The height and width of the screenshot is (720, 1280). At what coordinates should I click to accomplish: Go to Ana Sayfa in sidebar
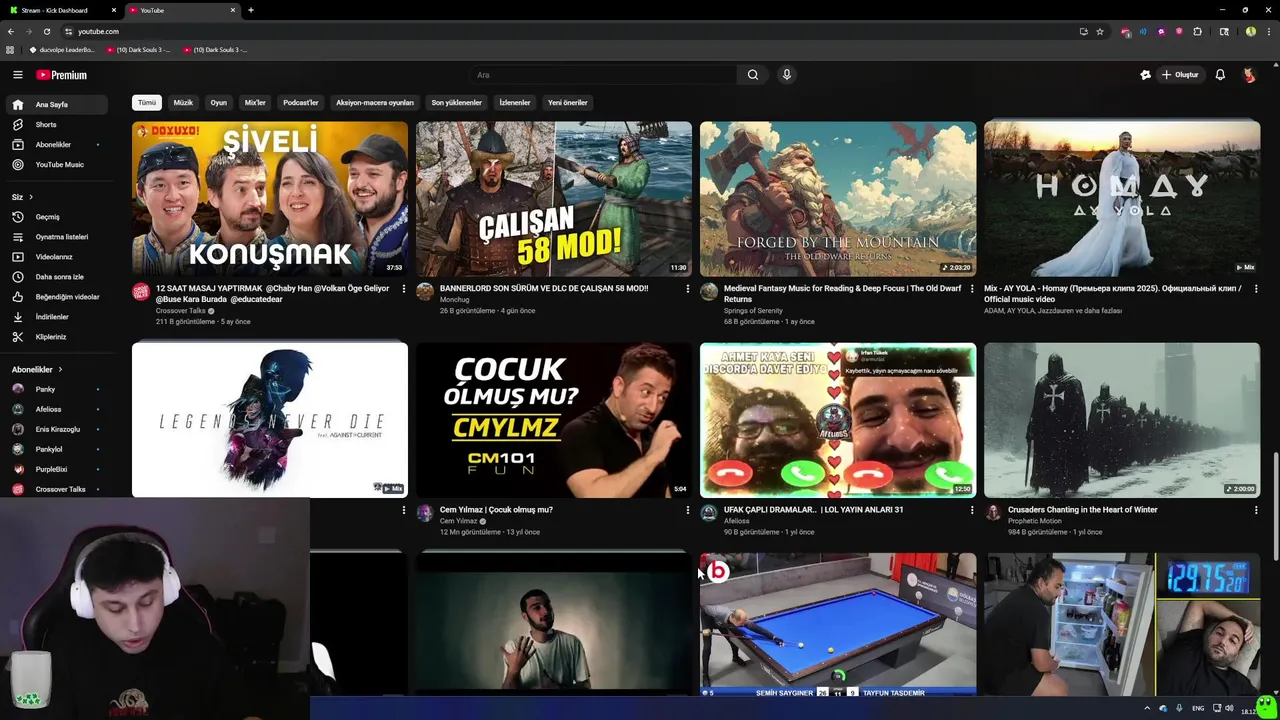click(x=59, y=105)
